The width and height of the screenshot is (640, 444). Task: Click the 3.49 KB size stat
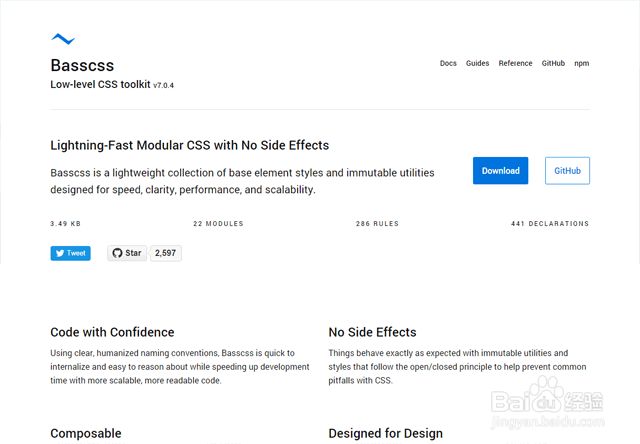66,224
